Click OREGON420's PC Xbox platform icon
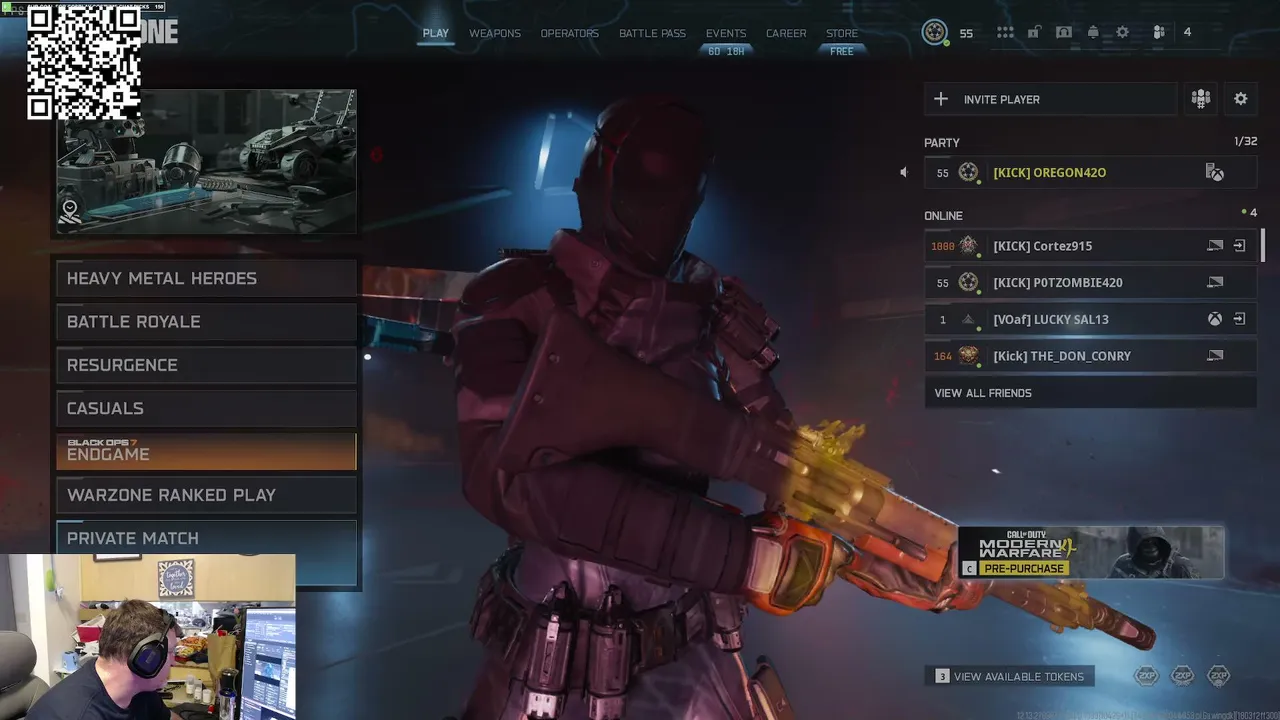The width and height of the screenshot is (1280, 720). pyautogui.click(x=1215, y=172)
